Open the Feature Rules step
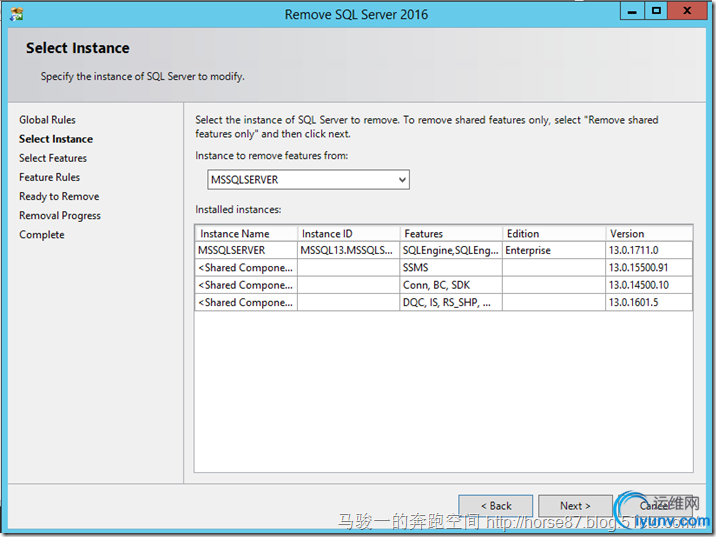The width and height of the screenshot is (716, 537). (x=49, y=177)
